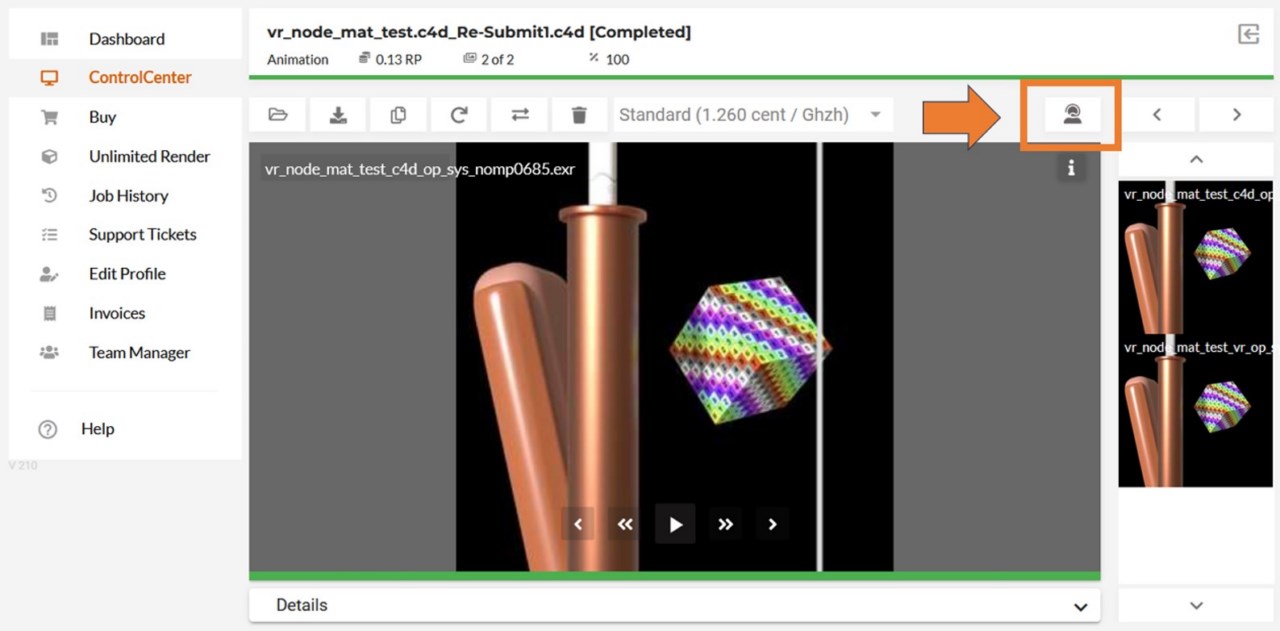
Task: Delete the job with trash icon
Action: (x=579, y=115)
